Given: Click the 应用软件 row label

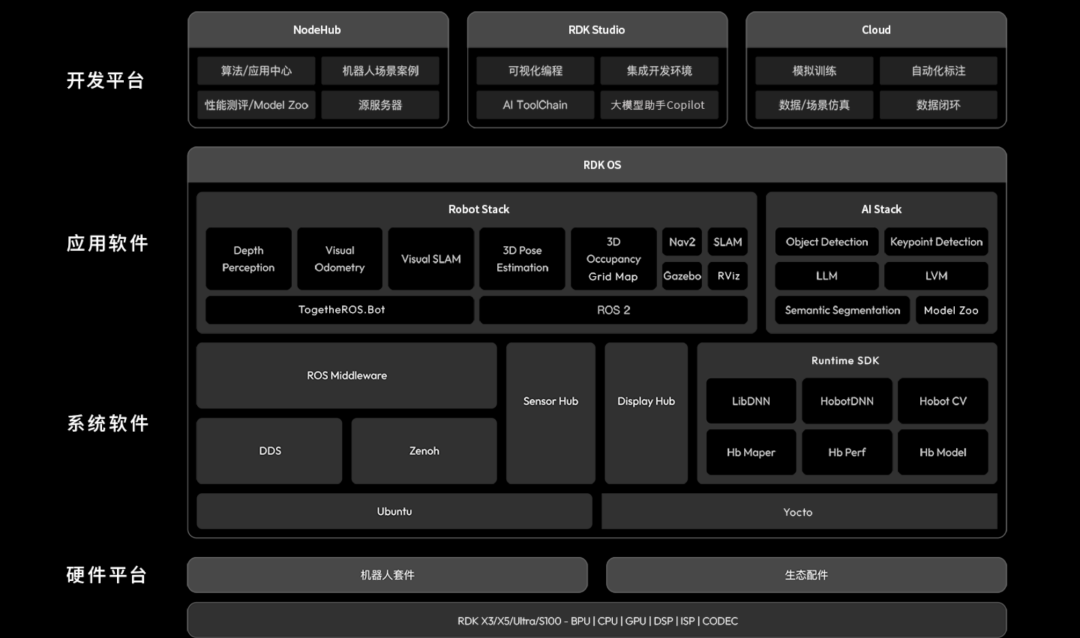Looking at the screenshot, I should point(107,243).
